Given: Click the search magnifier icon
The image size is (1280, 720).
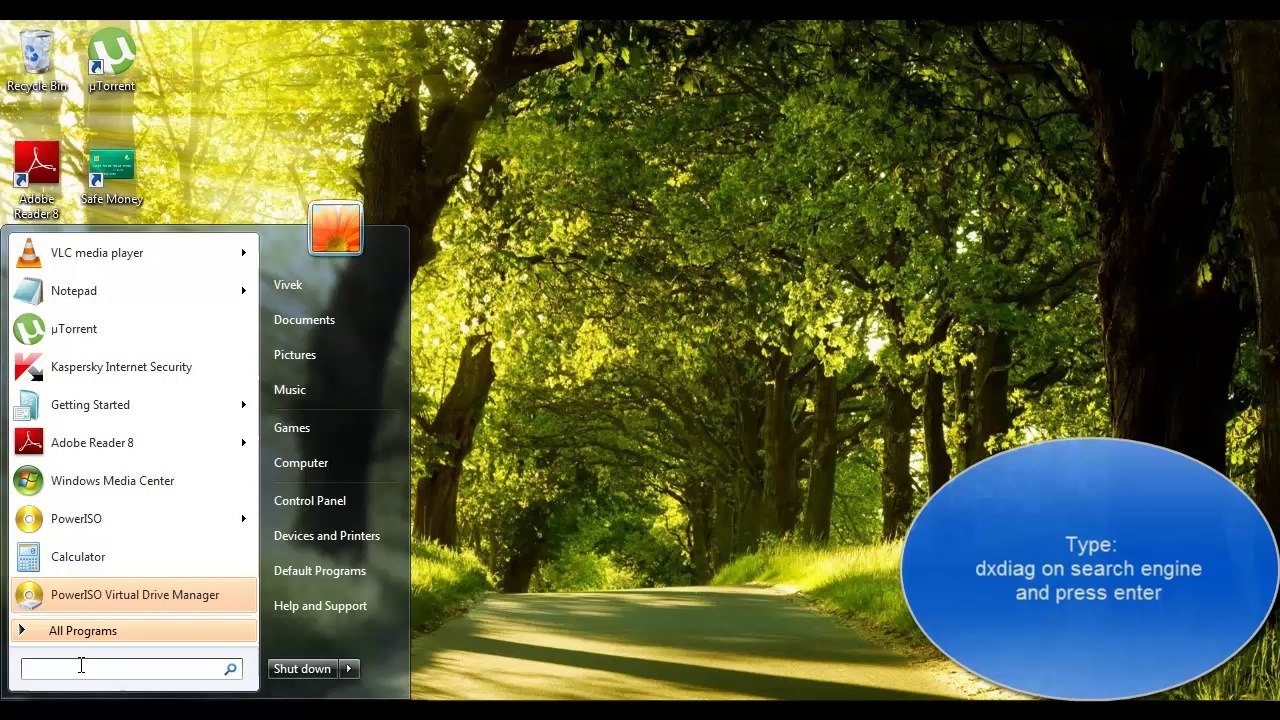Looking at the screenshot, I should (x=231, y=669).
